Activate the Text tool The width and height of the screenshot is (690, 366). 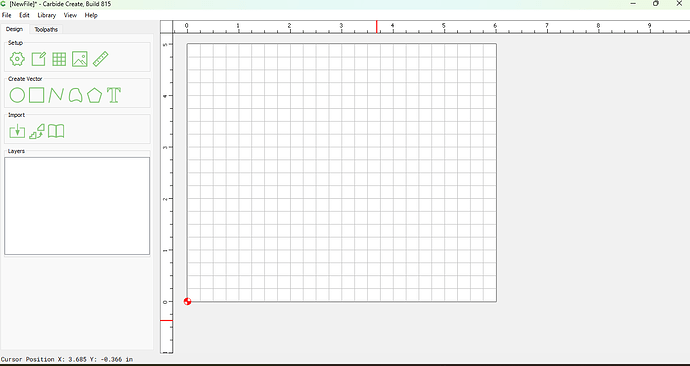coord(114,95)
